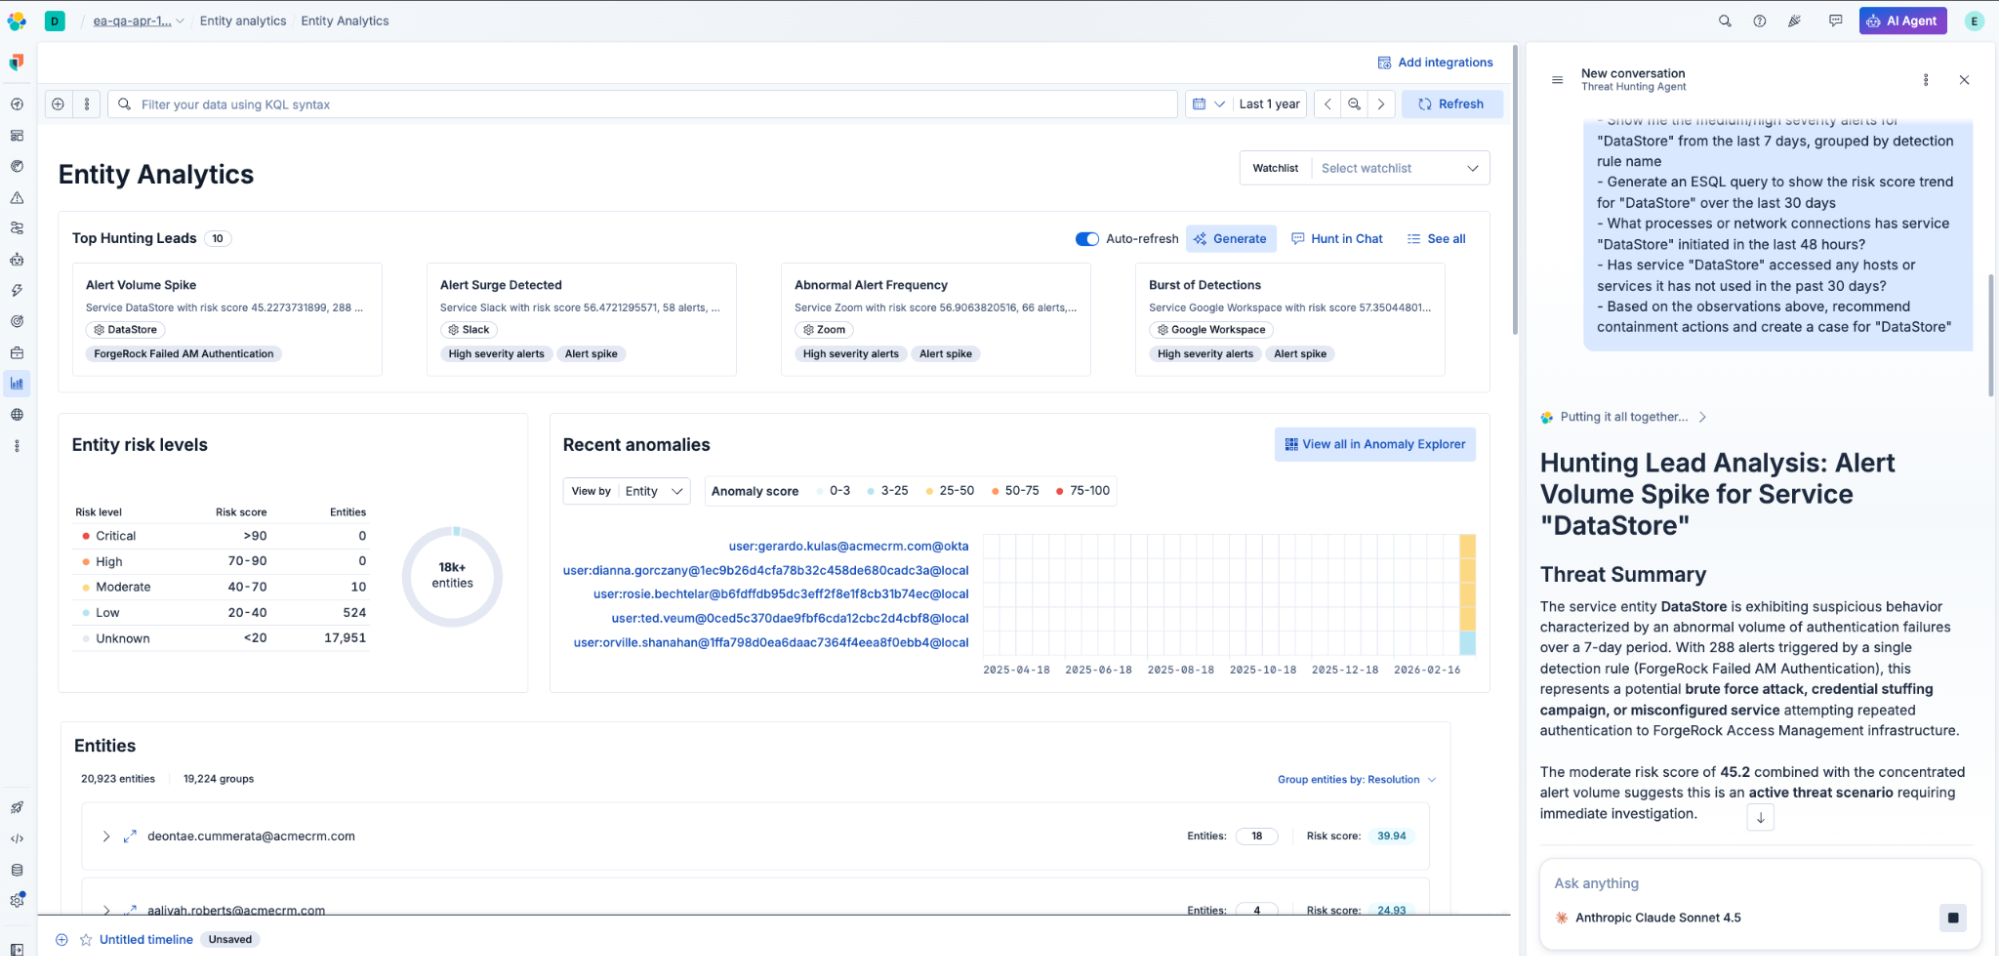The image size is (1999, 956).
Task: Open the bar-chart Entity analytics sidebar icon
Action: point(17,384)
